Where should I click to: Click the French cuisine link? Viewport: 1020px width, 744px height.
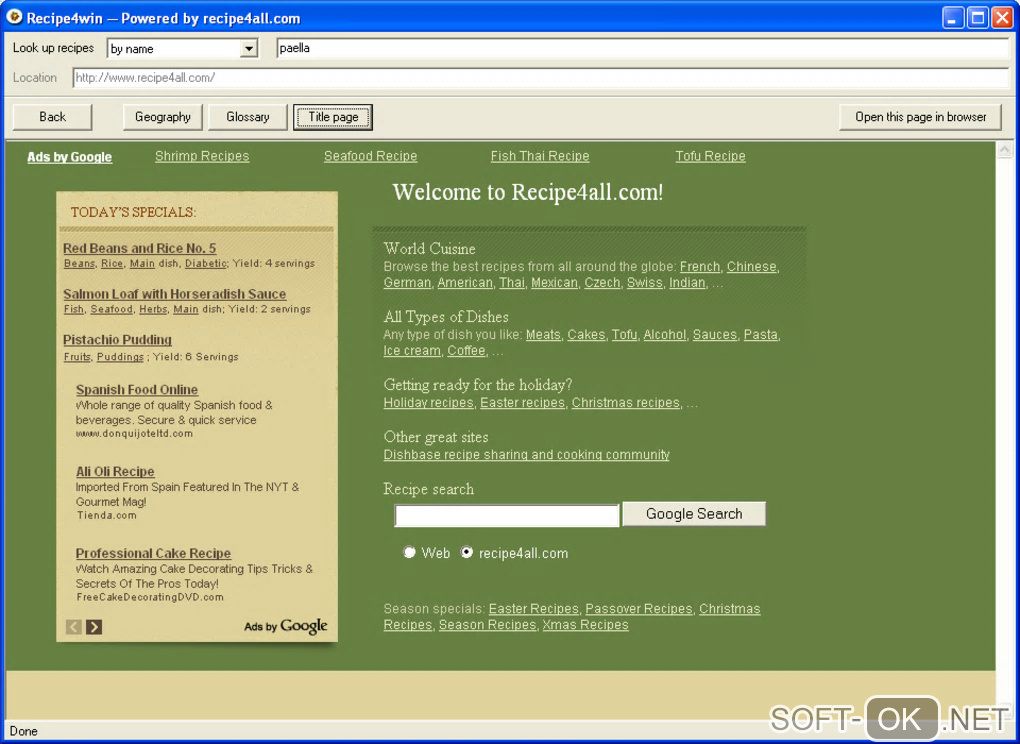[700, 267]
